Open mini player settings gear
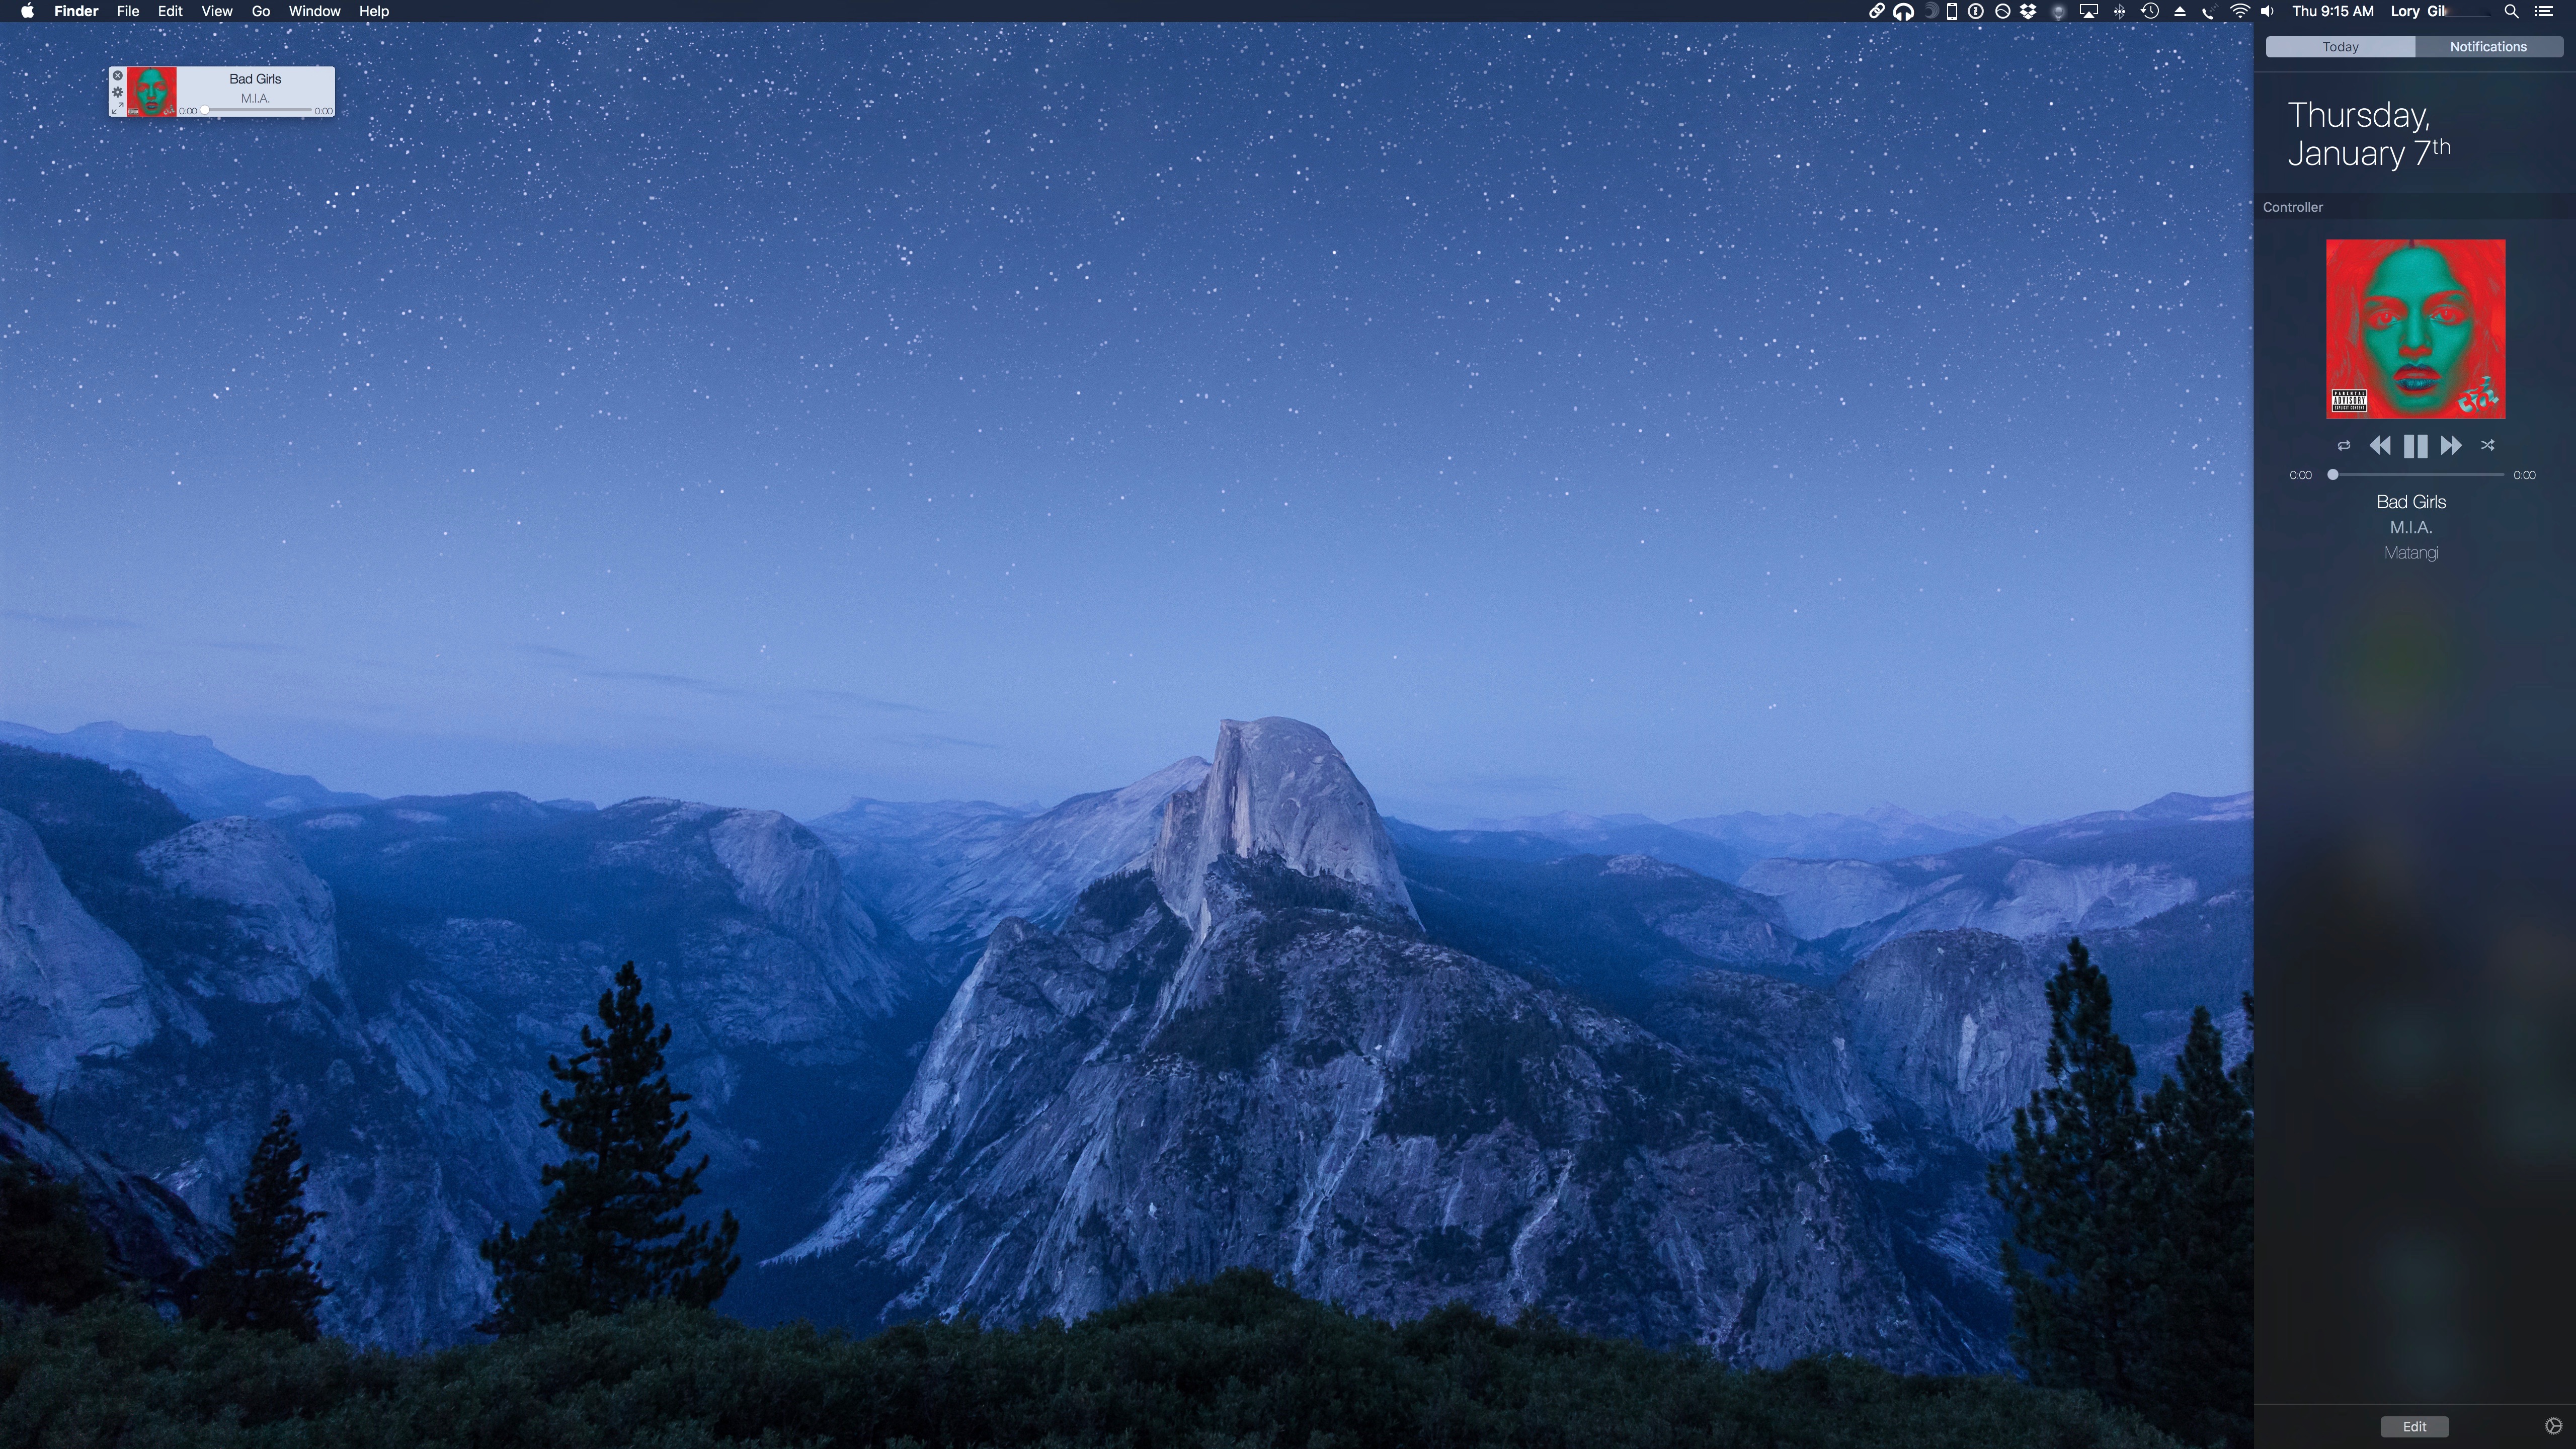 click(118, 92)
